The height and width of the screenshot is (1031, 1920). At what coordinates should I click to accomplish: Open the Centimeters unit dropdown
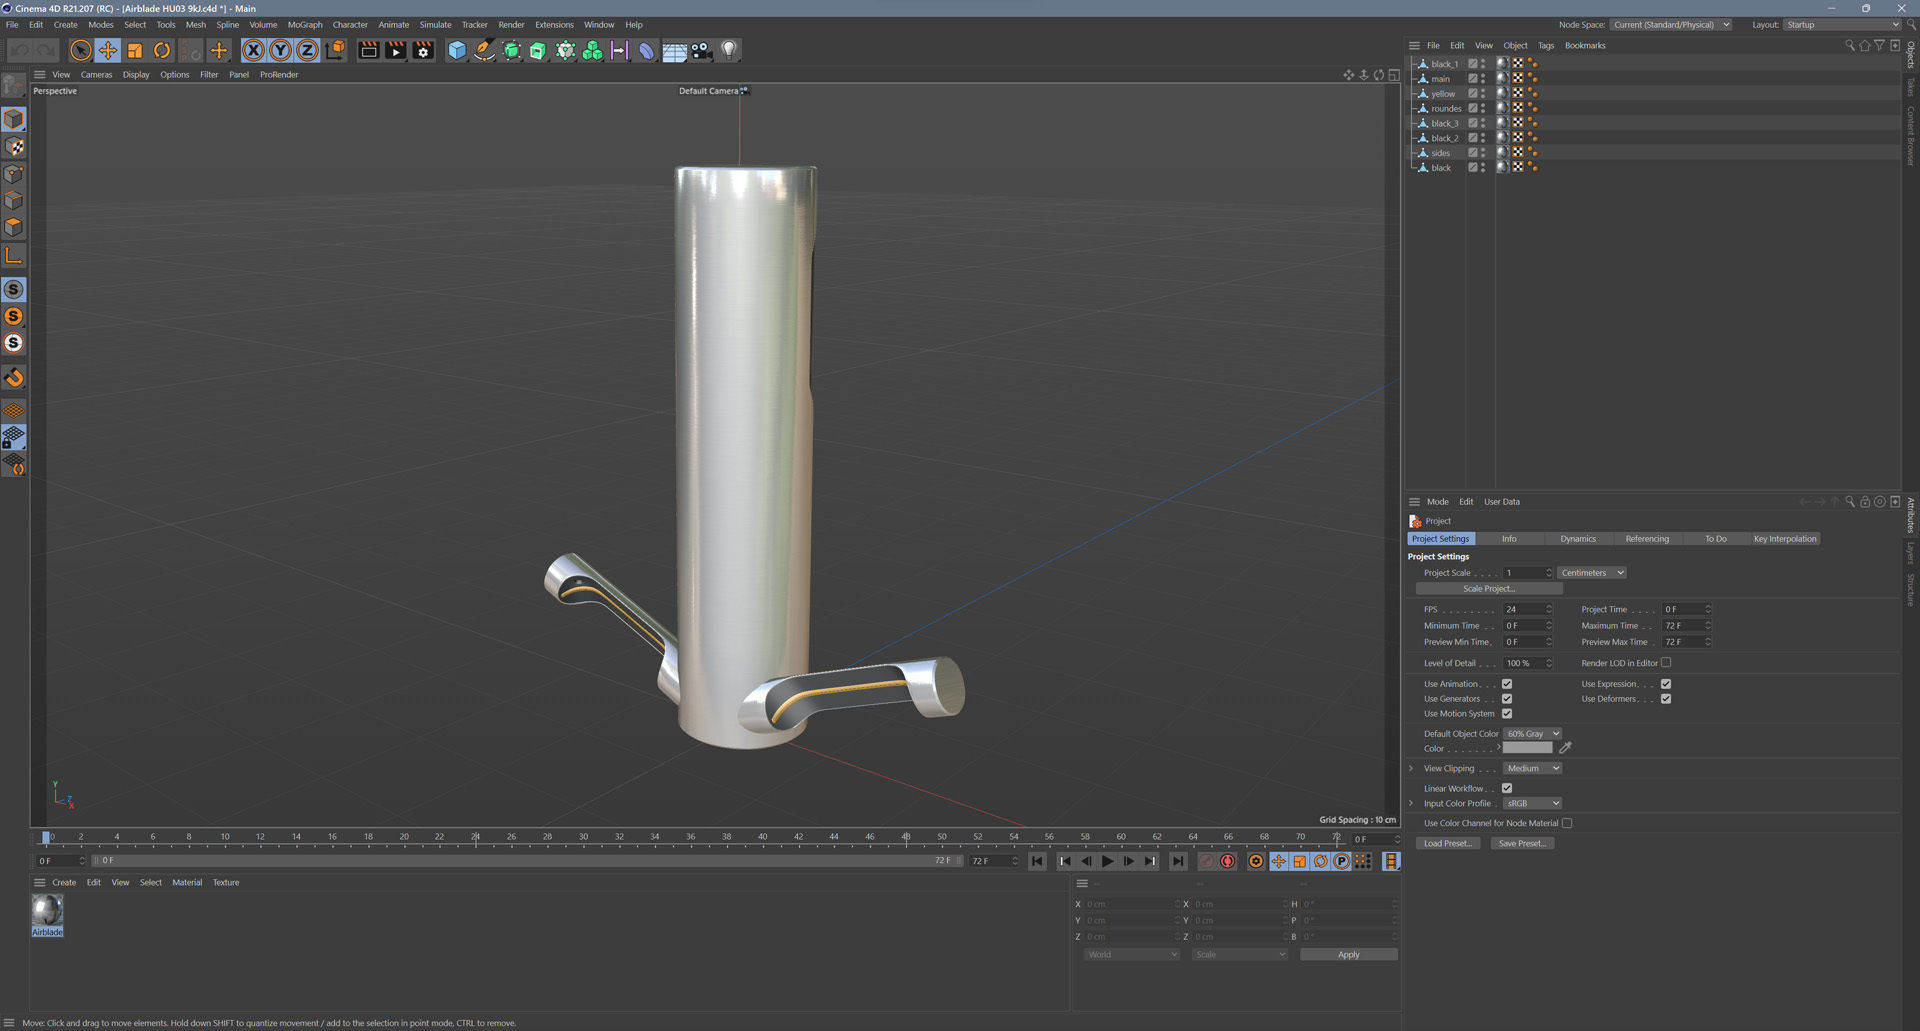[x=1592, y=573]
